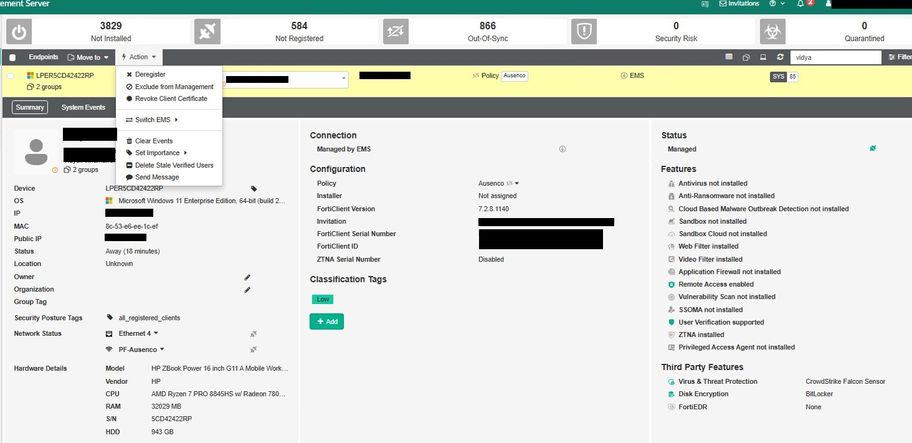912x443 pixels.
Task: Edit the Organization field pencil icon
Action: pos(247,290)
